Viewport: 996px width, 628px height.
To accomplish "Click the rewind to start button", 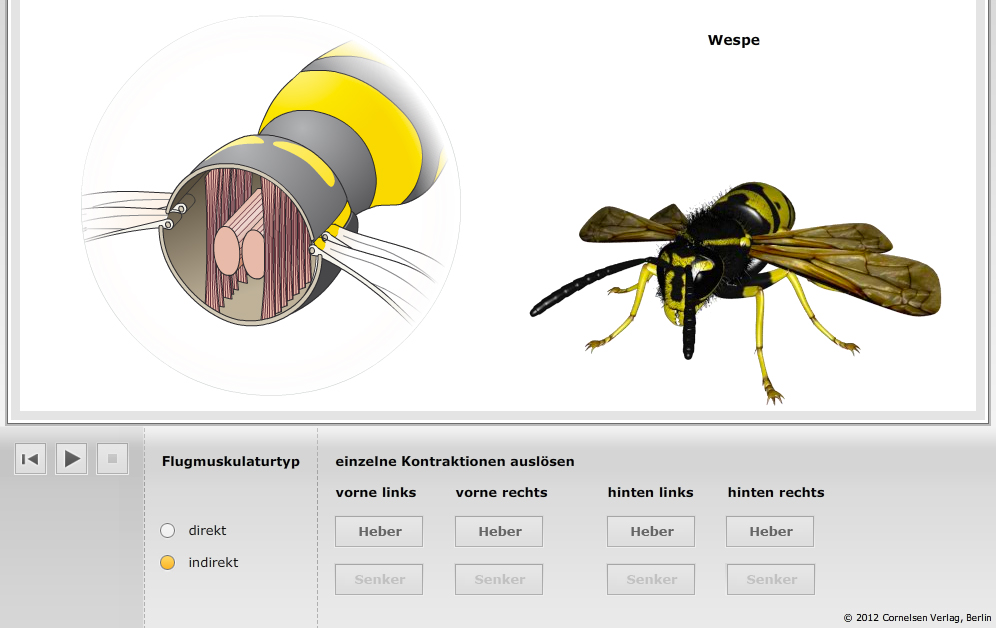I will coord(30,459).
